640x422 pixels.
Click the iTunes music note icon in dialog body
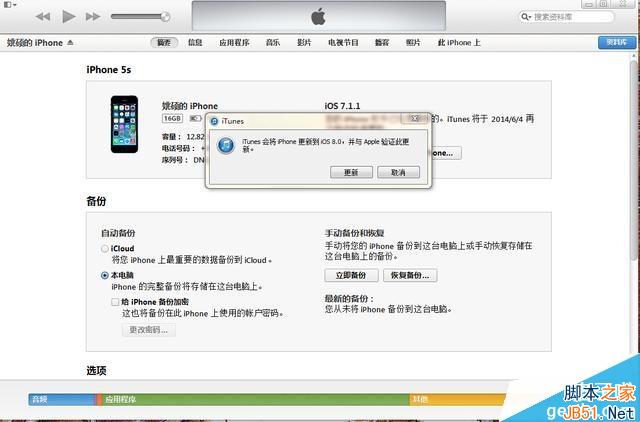pos(226,146)
